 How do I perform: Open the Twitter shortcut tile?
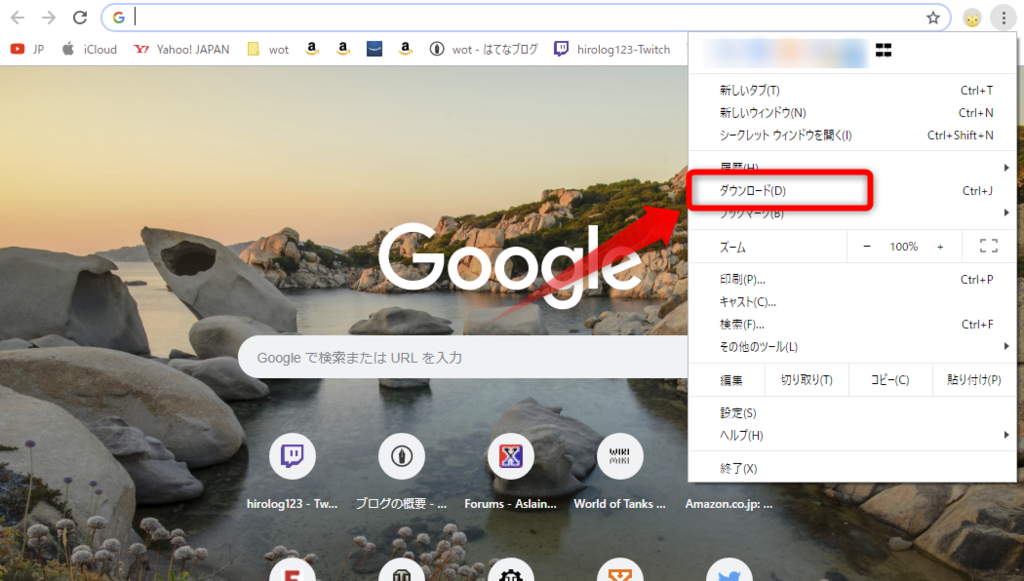[729, 572]
